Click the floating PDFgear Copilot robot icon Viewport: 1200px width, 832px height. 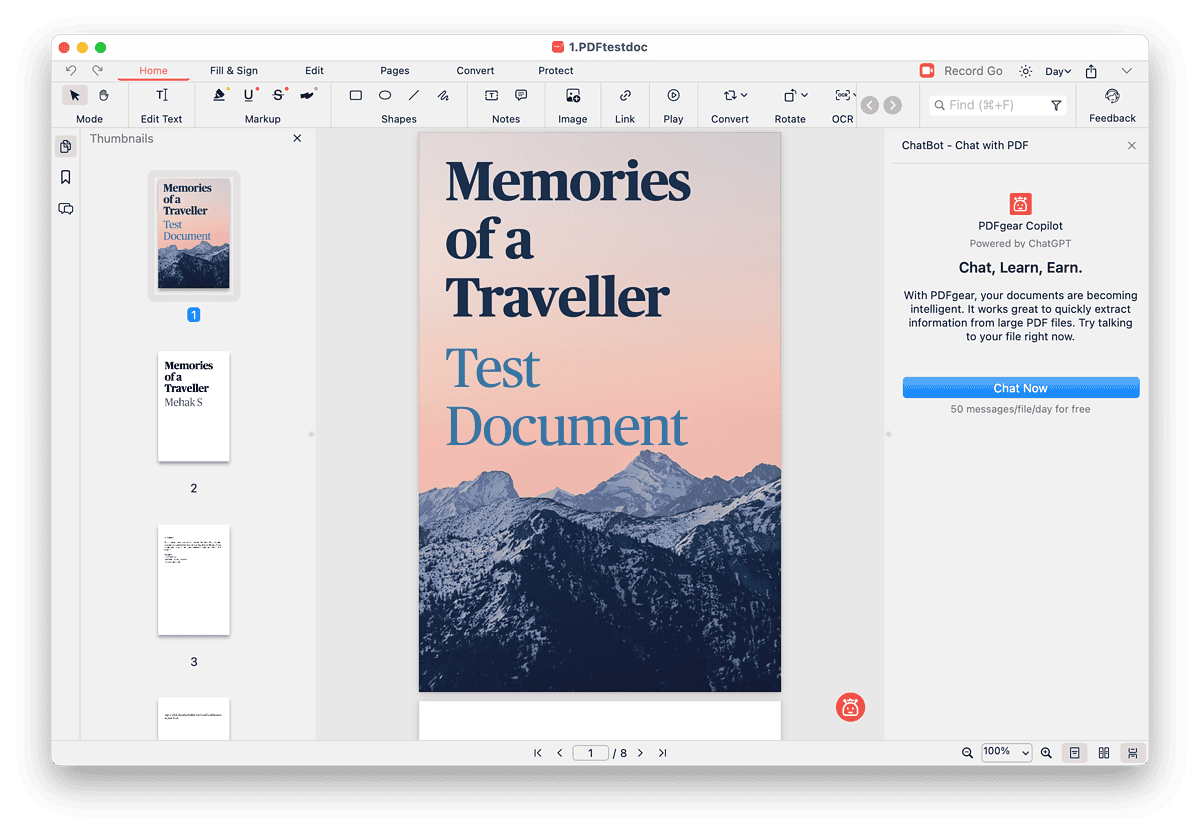tap(850, 707)
